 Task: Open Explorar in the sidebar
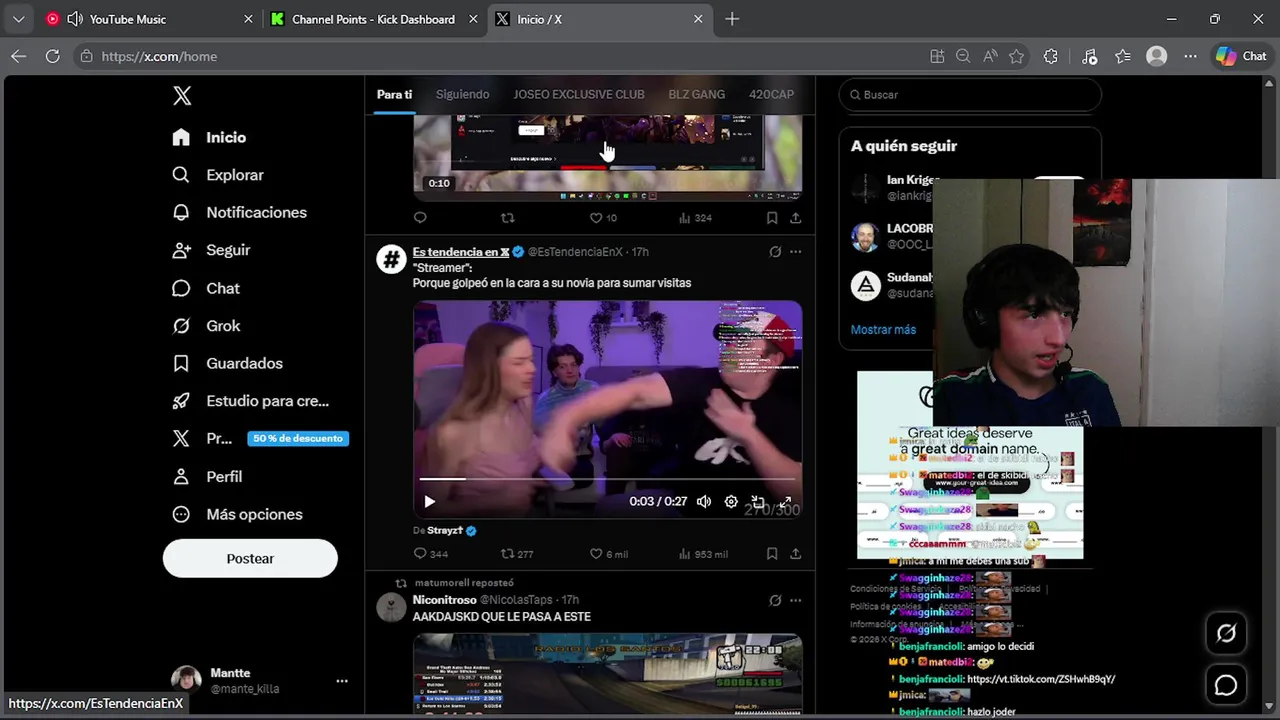click(217, 175)
